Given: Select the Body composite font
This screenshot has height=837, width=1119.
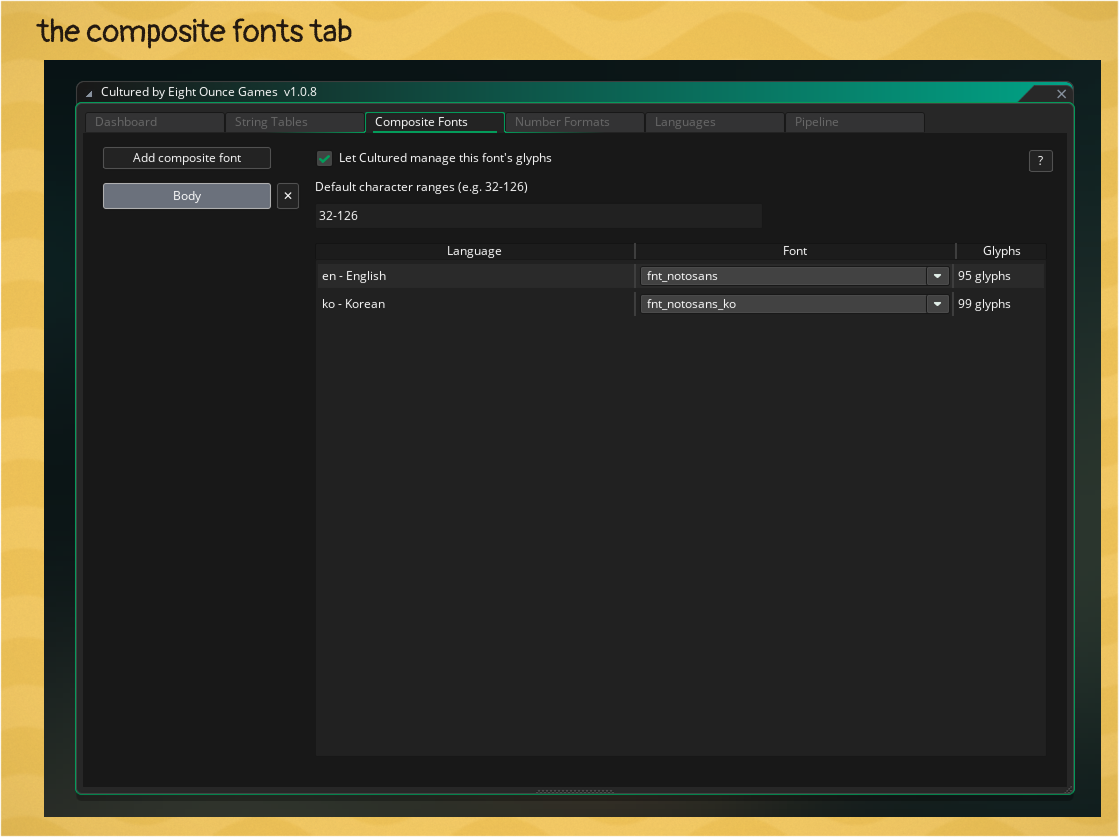Looking at the screenshot, I should coord(187,196).
